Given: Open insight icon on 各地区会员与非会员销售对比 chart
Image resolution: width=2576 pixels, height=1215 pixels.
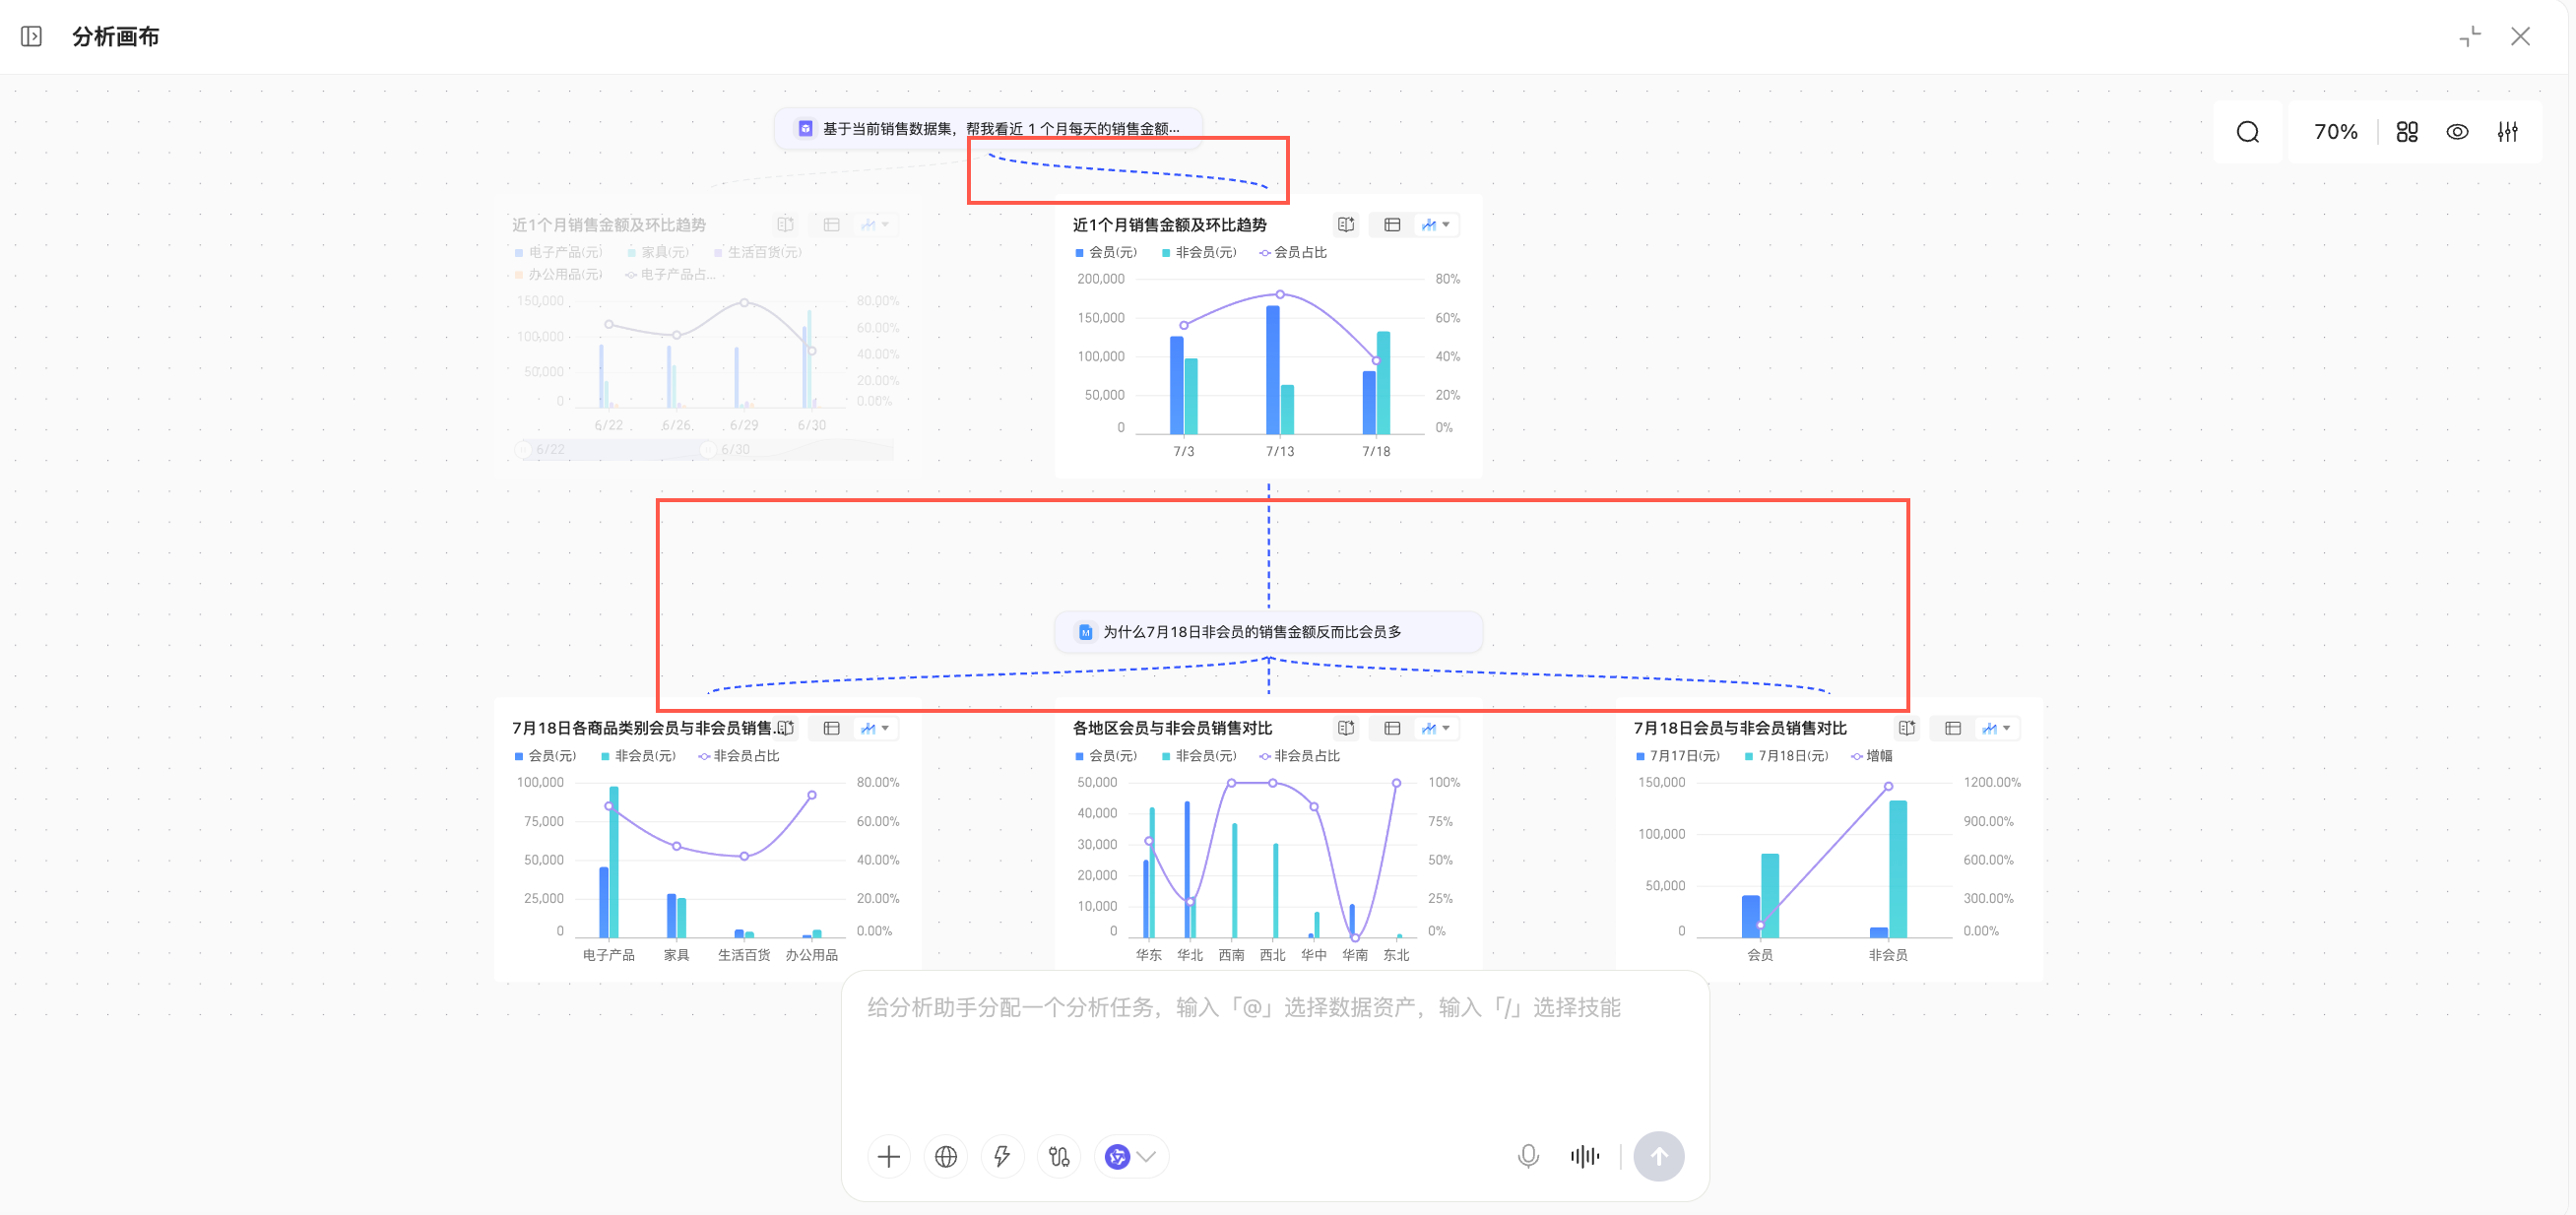Looking at the screenshot, I should coord(1345,728).
